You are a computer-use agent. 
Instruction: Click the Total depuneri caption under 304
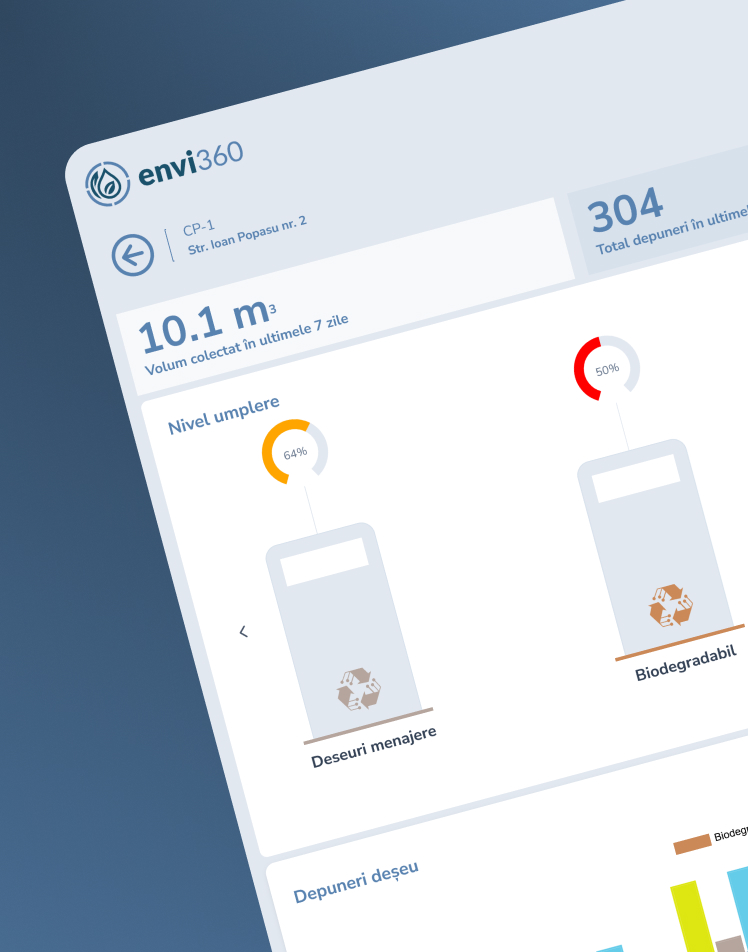pyautogui.click(x=672, y=231)
